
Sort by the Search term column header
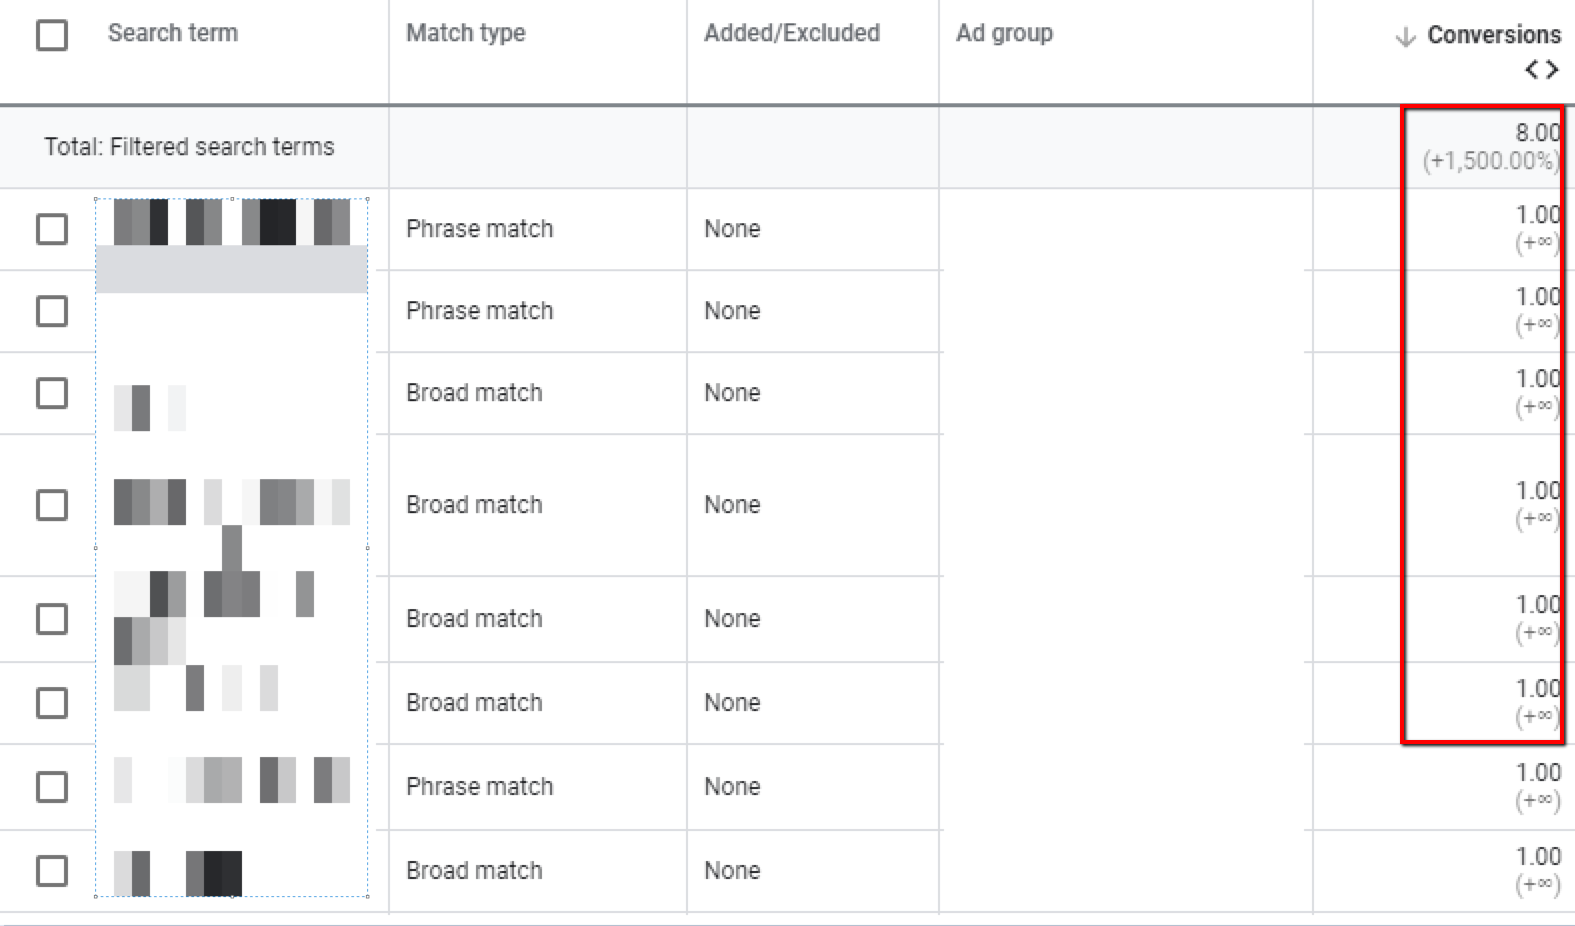click(173, 33)
